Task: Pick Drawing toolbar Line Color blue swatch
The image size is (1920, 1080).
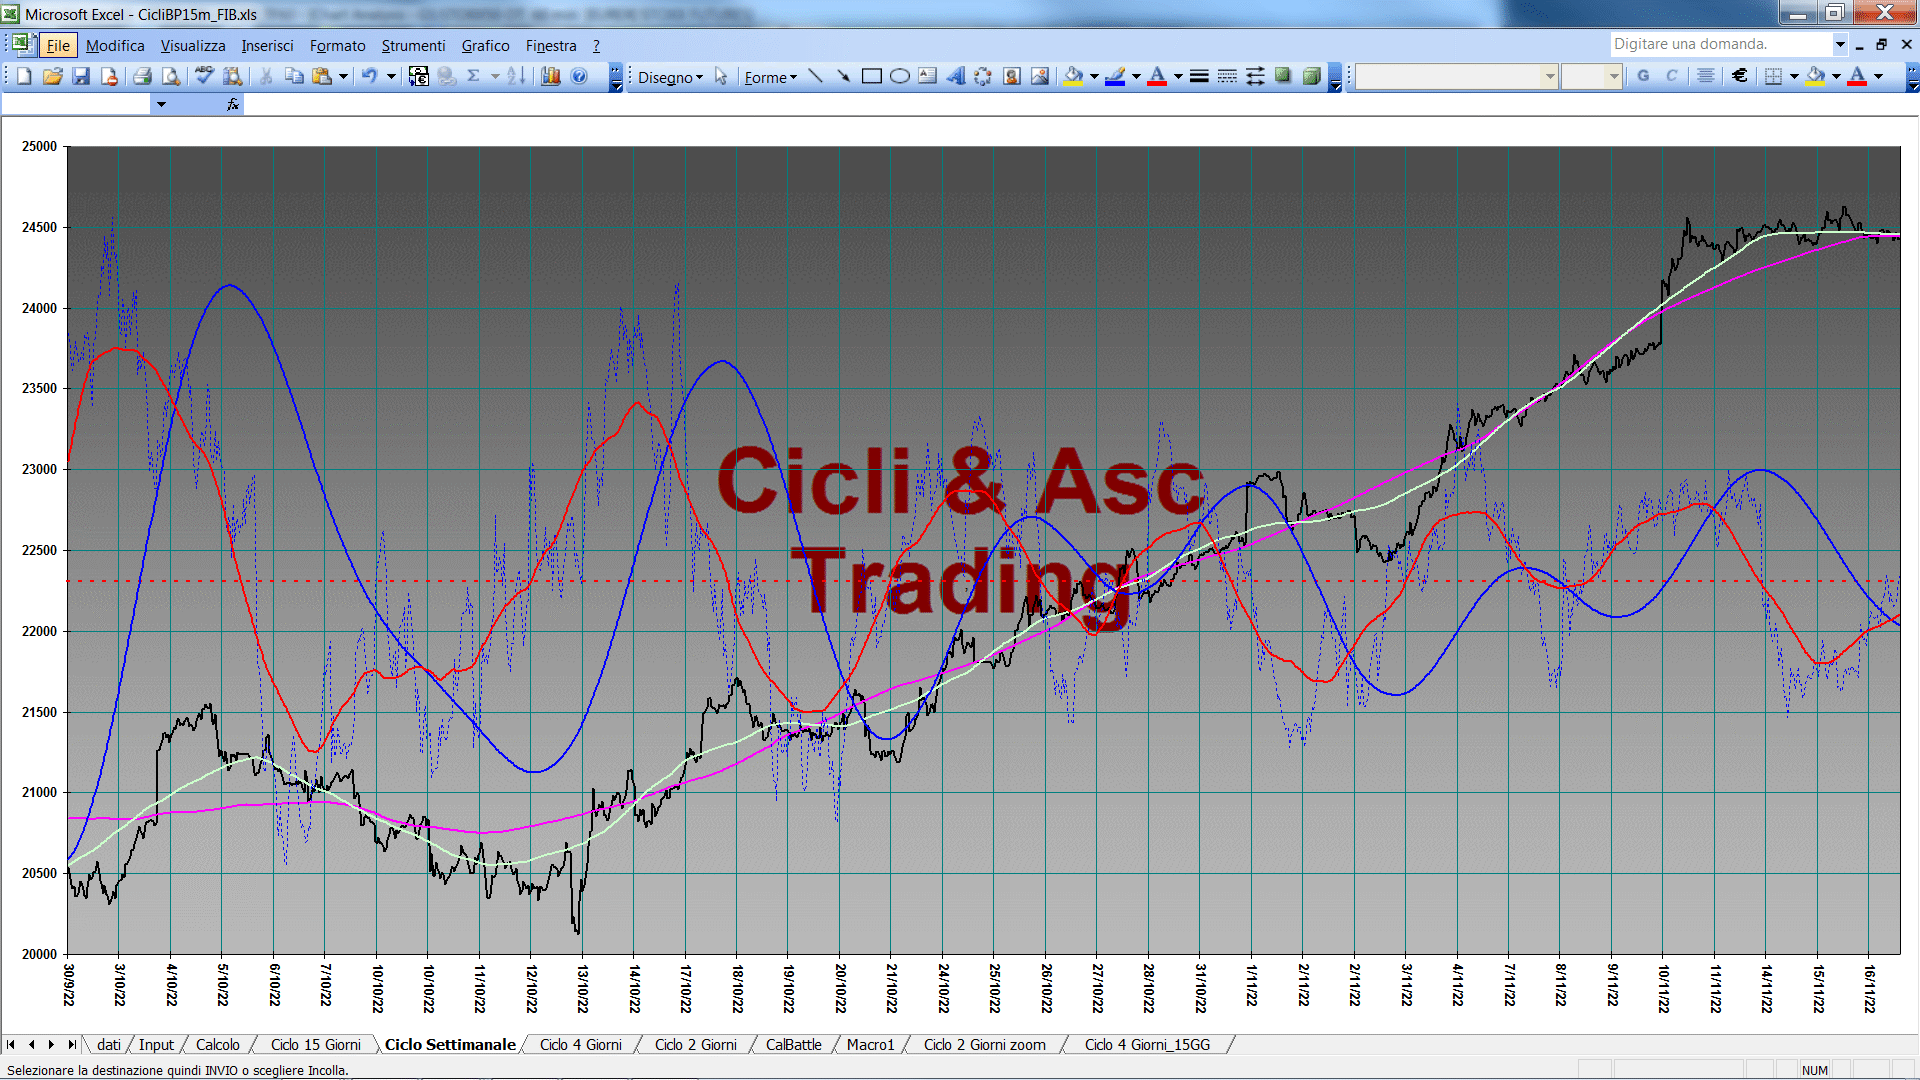Action: [x=1115, y=76]
